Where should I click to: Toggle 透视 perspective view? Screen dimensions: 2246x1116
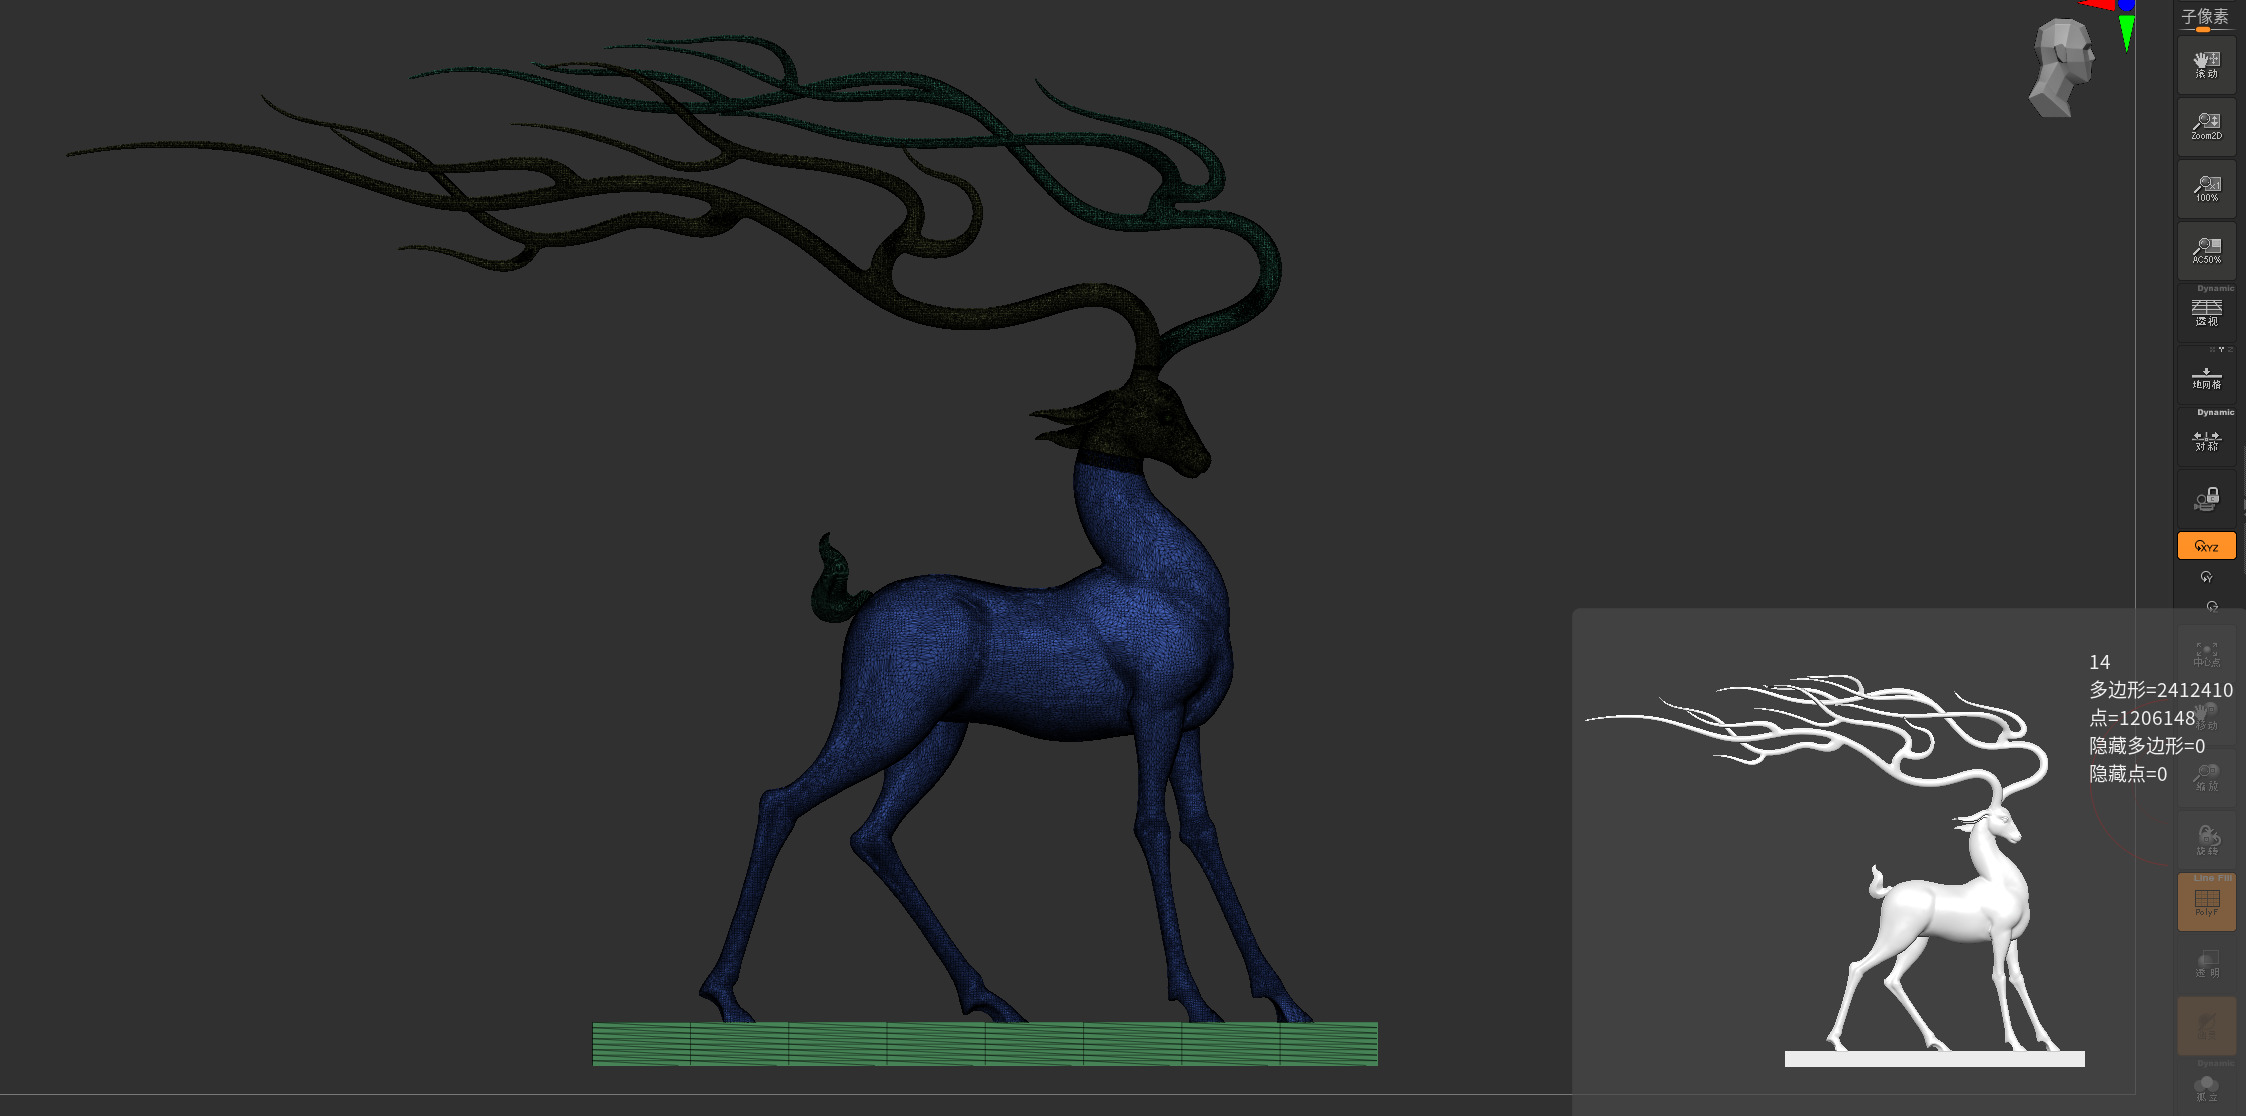2206,313
